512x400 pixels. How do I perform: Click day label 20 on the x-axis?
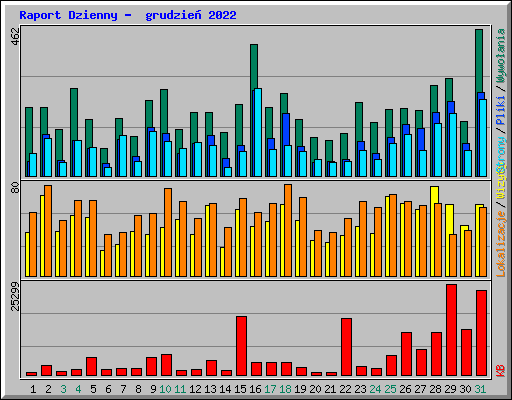(x=315, y=389)
